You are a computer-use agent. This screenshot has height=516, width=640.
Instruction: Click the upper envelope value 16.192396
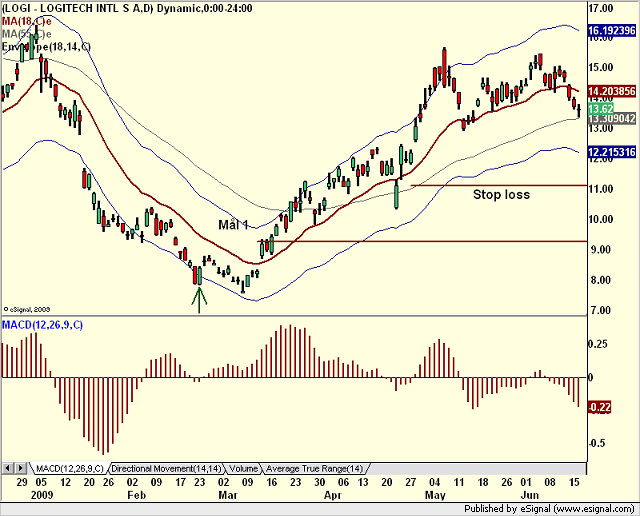(x=612, y=31)
